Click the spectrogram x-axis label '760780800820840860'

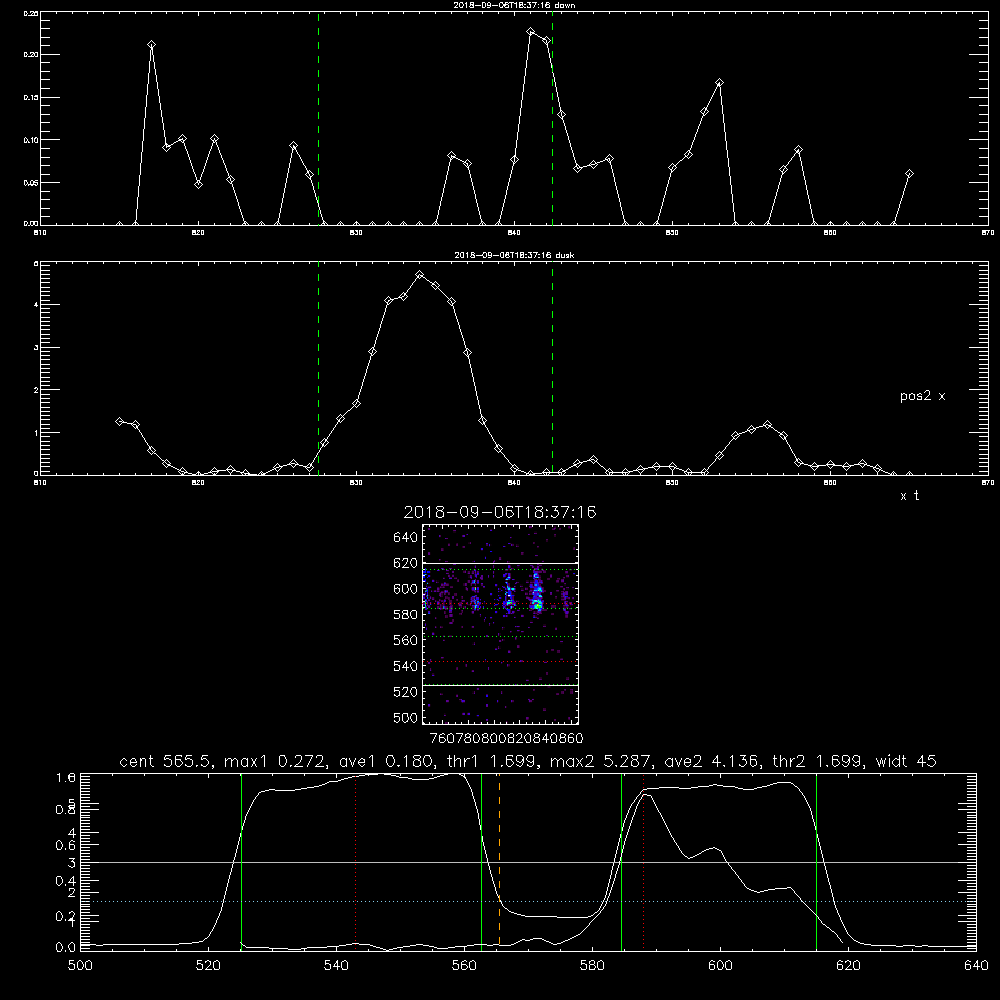coord(507,738)
